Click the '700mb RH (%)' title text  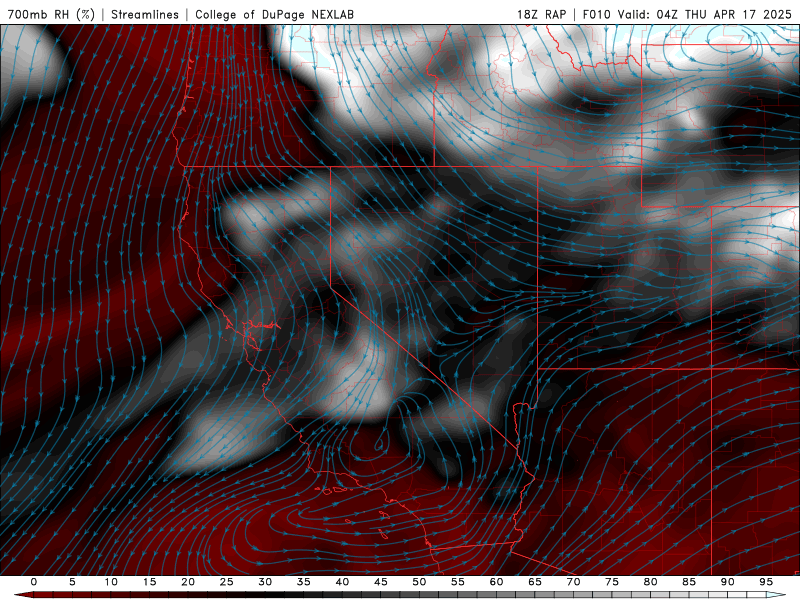[51, 14]
